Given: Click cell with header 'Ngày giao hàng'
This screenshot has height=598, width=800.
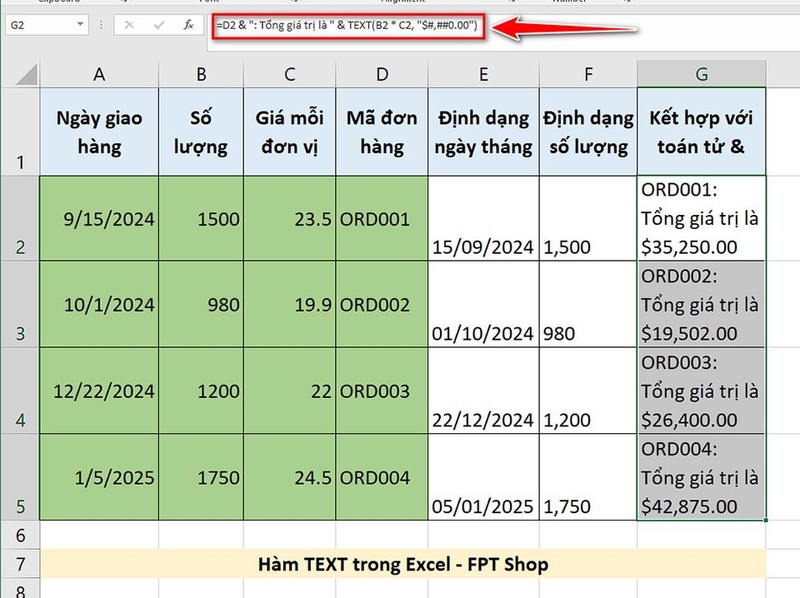Looking at the screenshot, I should (99, 132).
